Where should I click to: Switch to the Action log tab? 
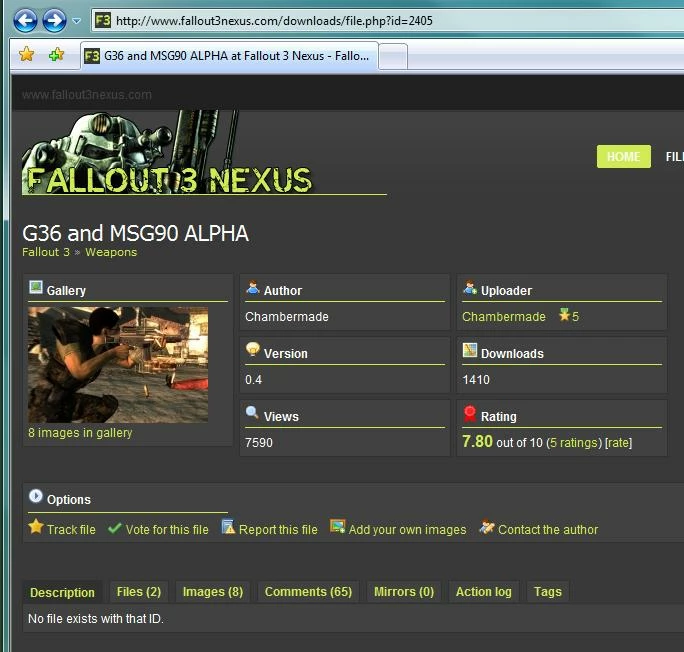(484, 591)
